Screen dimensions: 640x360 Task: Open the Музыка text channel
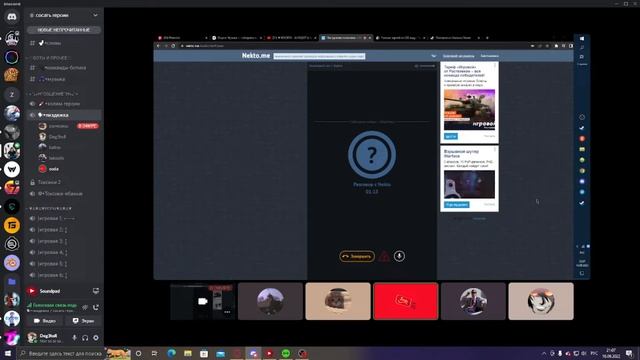pyautogui.click(x=64, y=79)
